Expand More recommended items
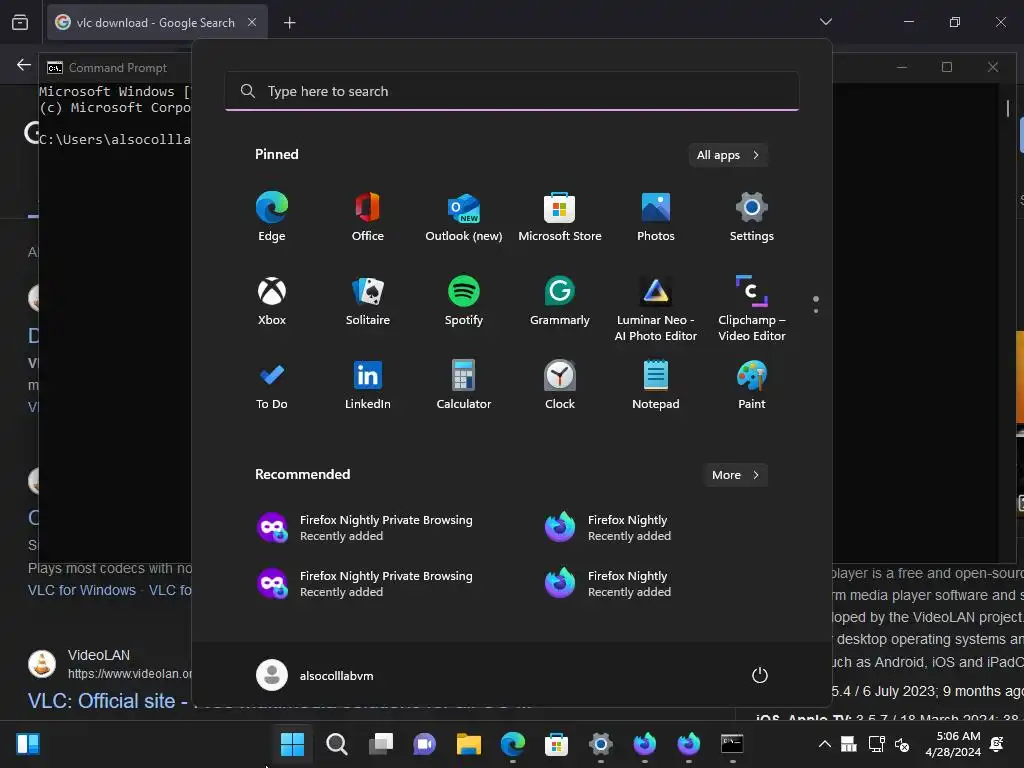The height and width of the screenshot is (768, 1024). pyautogui.click(x=735, y=475)
